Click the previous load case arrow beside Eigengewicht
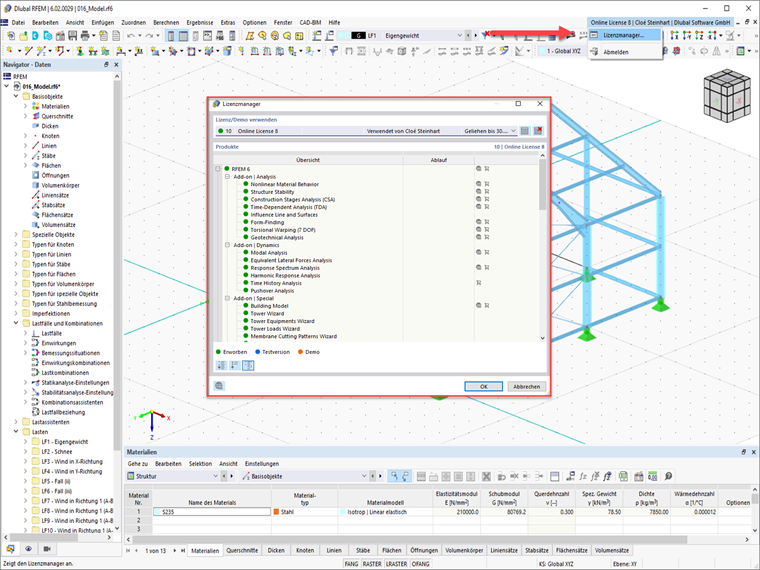The width and height of the screenshot is (760, 570). click(468, 35)
